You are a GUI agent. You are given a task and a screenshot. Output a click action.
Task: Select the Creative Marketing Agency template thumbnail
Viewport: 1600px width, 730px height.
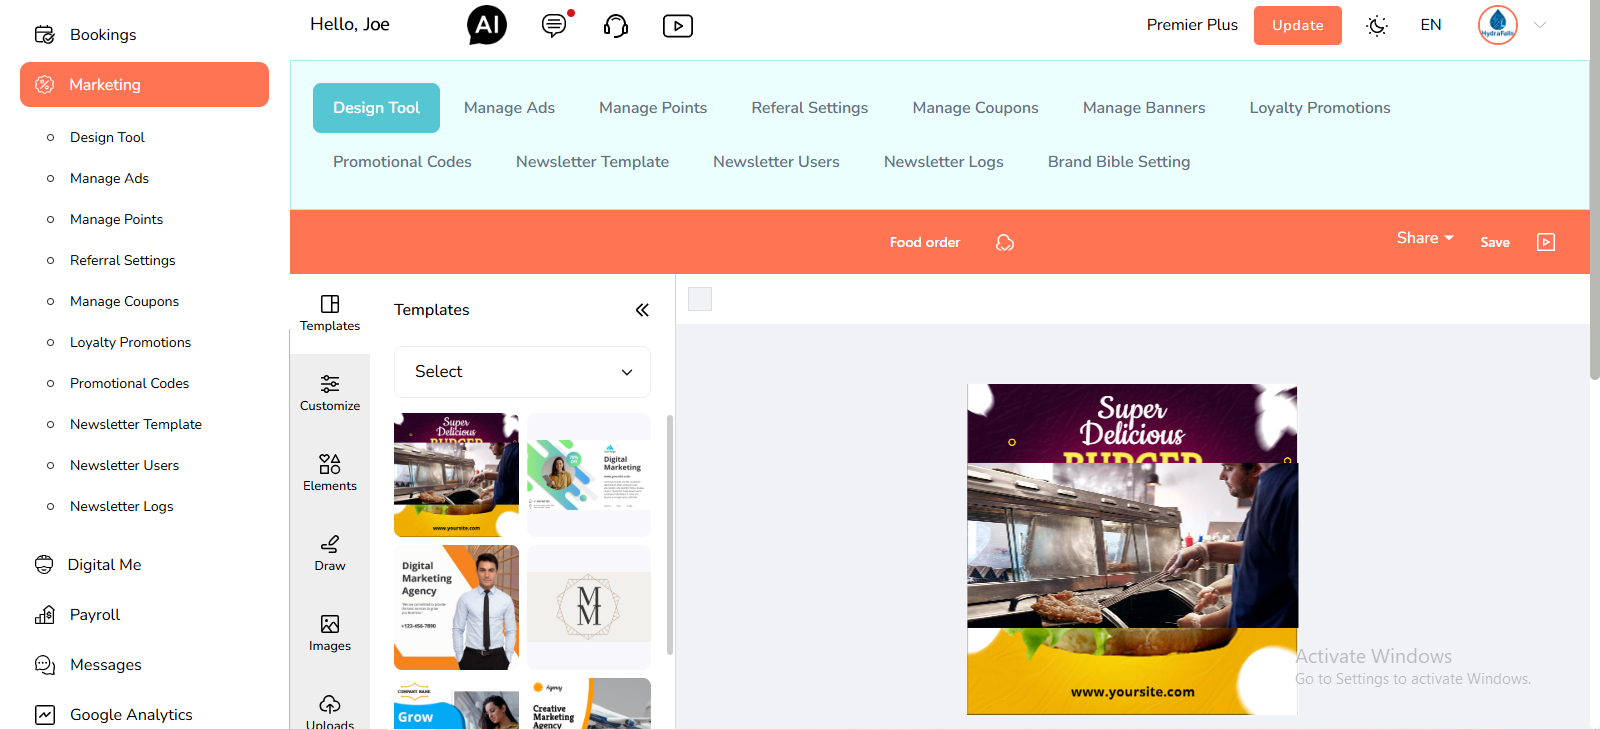pos(589,704)
